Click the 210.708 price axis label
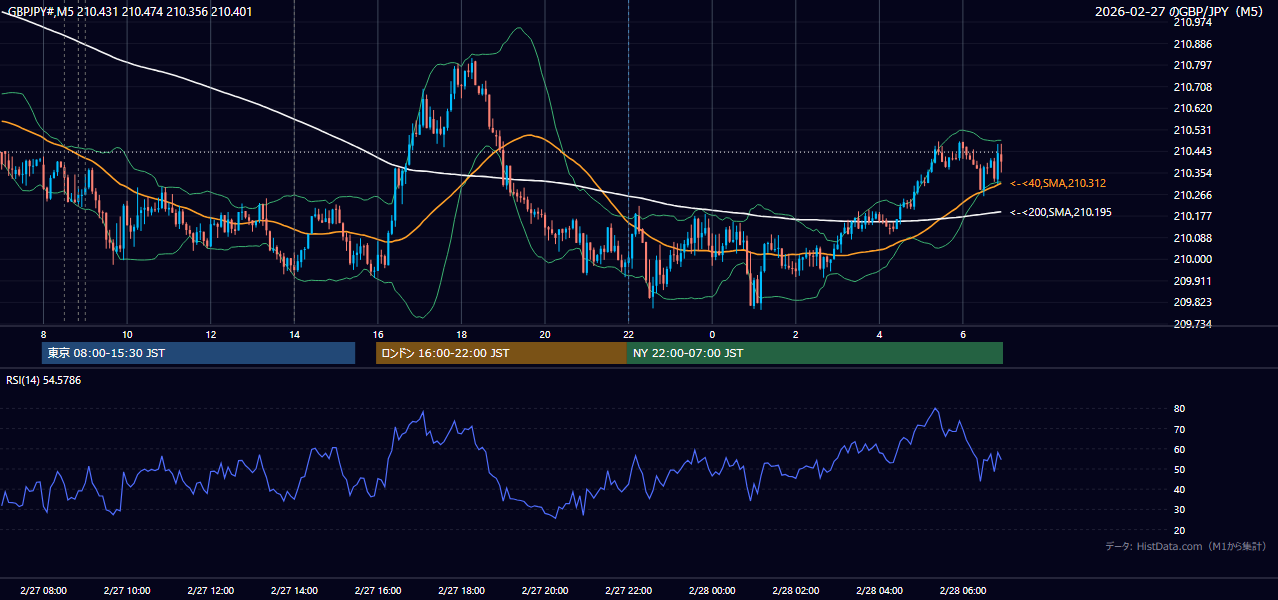This screenshot has height=600, width=1278. (x=1192, y=87)
